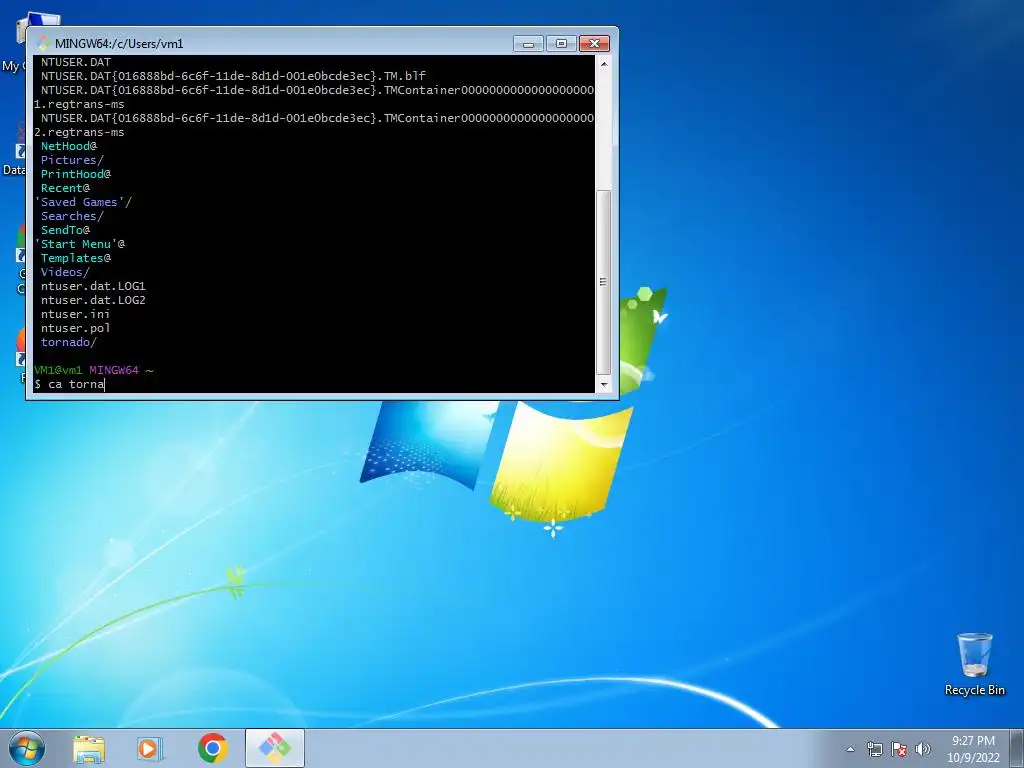The image size is (1024, 768).
Task: Click the terminal scrollbar up arrow
Action: tap(603, 64)
